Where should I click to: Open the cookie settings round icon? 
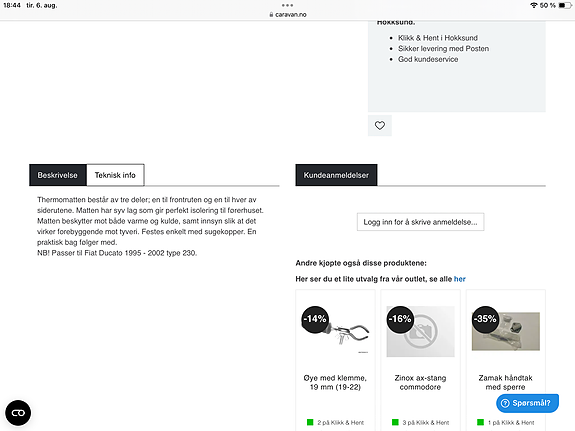(x=18, y=413)
